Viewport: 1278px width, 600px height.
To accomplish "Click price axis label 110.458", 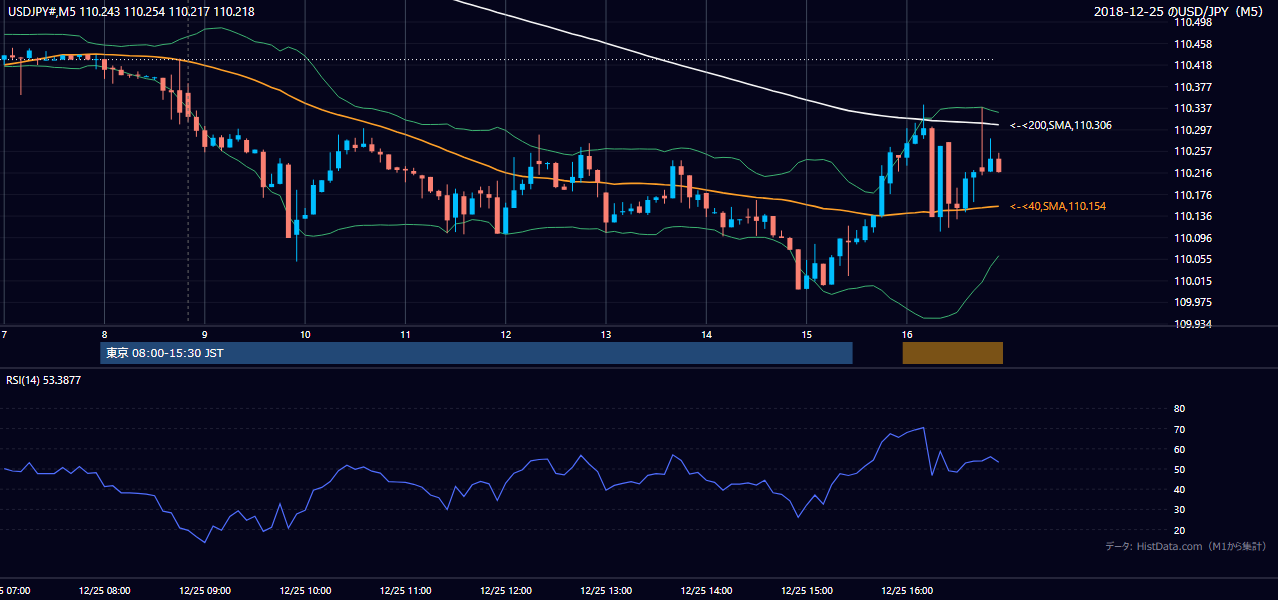I will click(x=1193, y=44).
